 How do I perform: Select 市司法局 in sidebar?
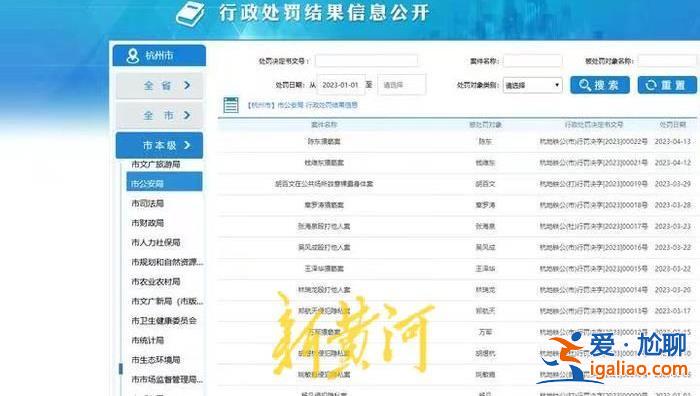coord(147,204)
